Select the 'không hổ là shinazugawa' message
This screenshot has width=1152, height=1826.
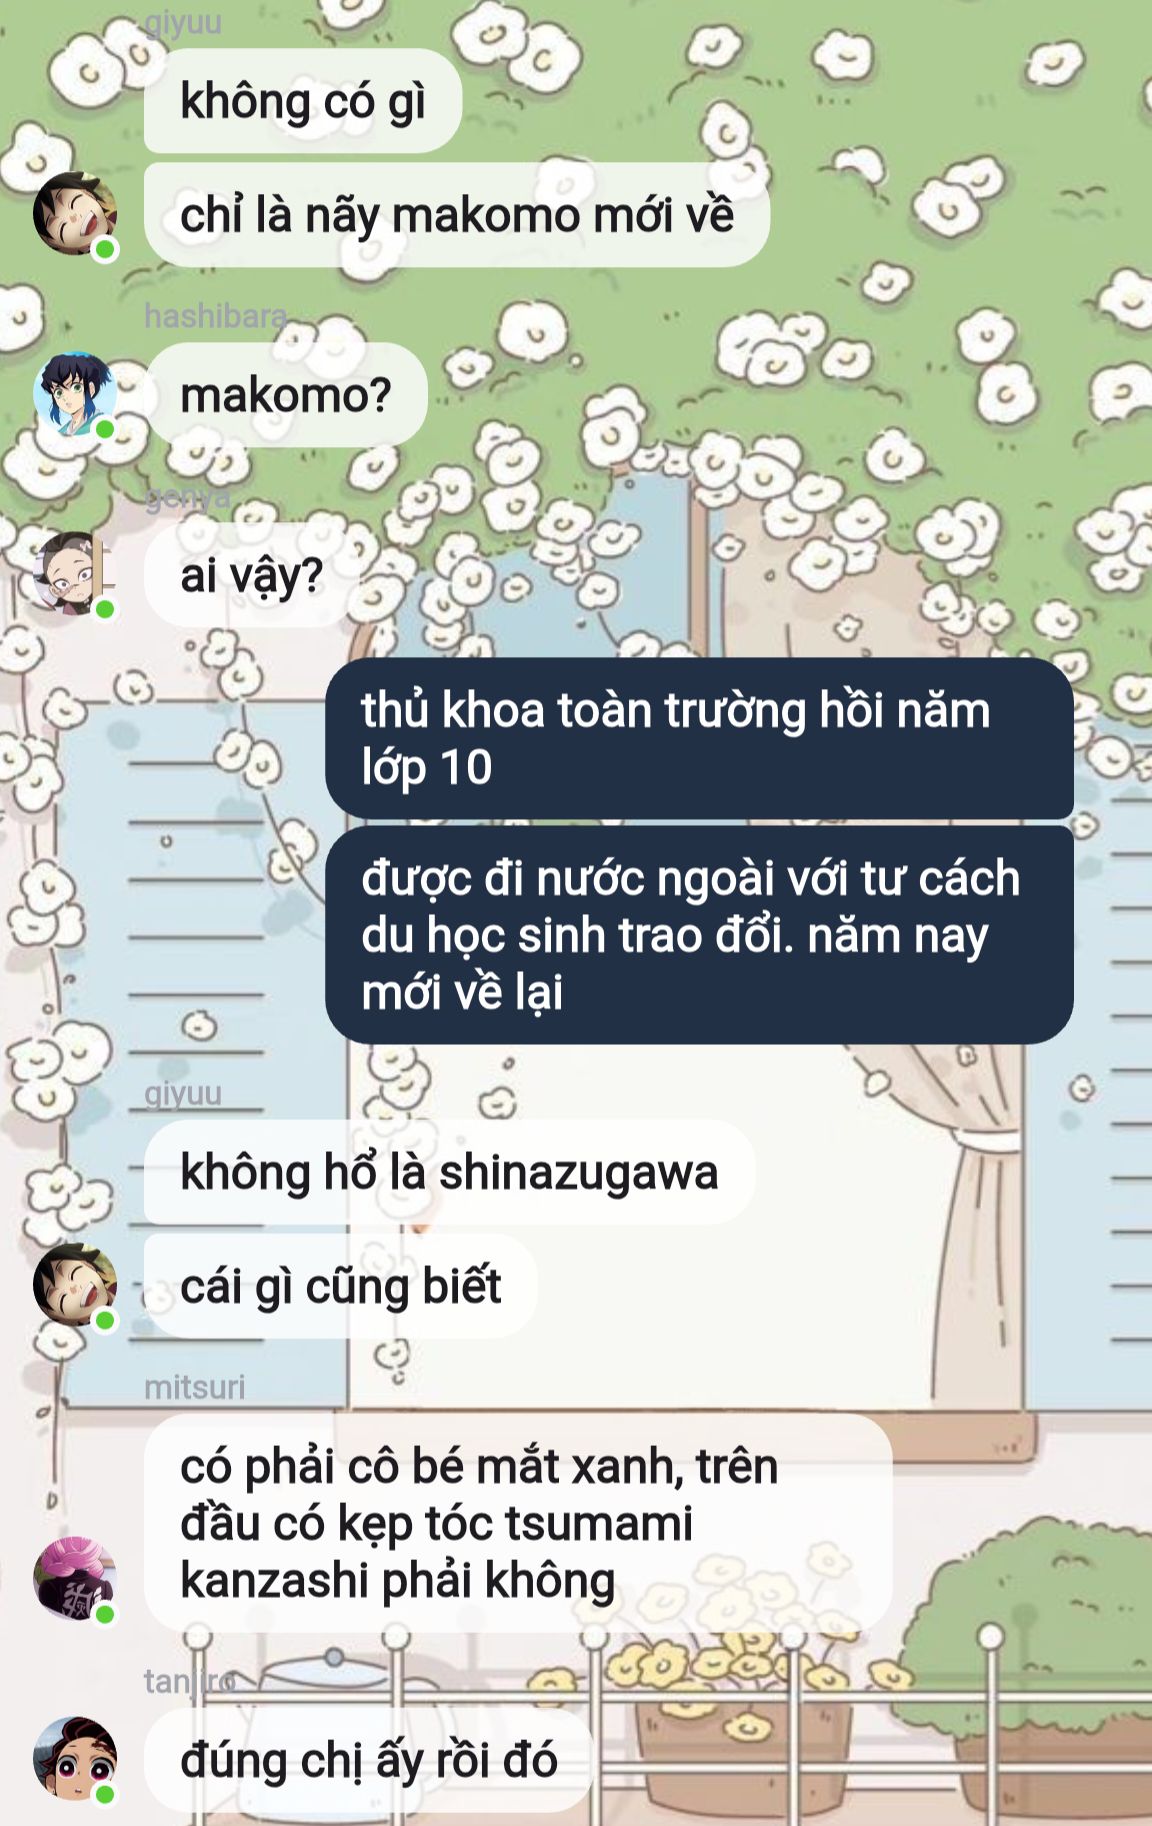point(449,1172)
